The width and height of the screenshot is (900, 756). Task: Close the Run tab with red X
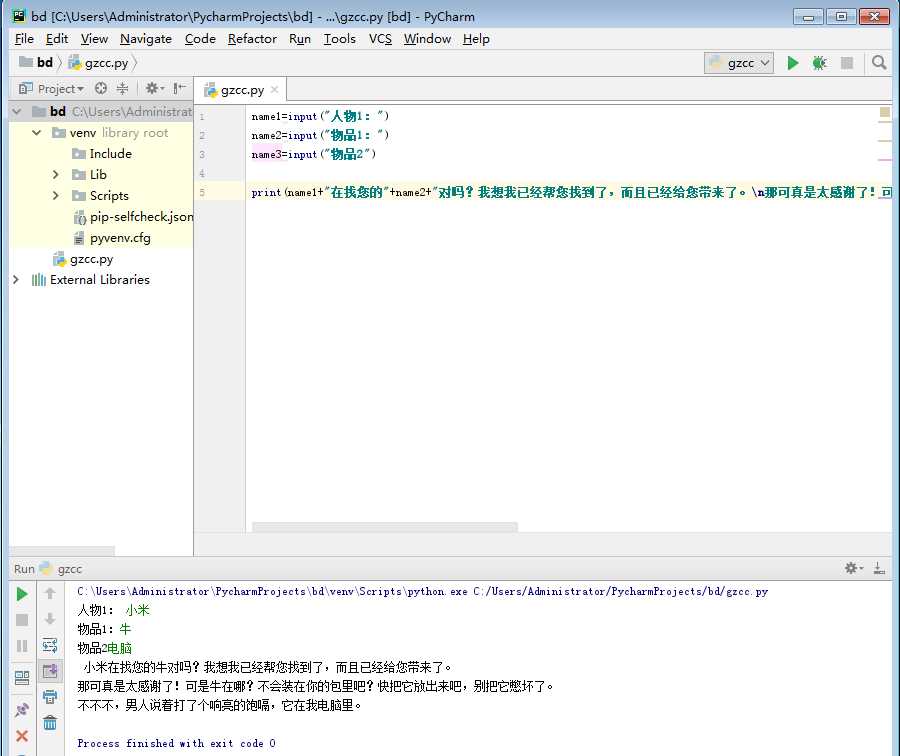point(22,736)
